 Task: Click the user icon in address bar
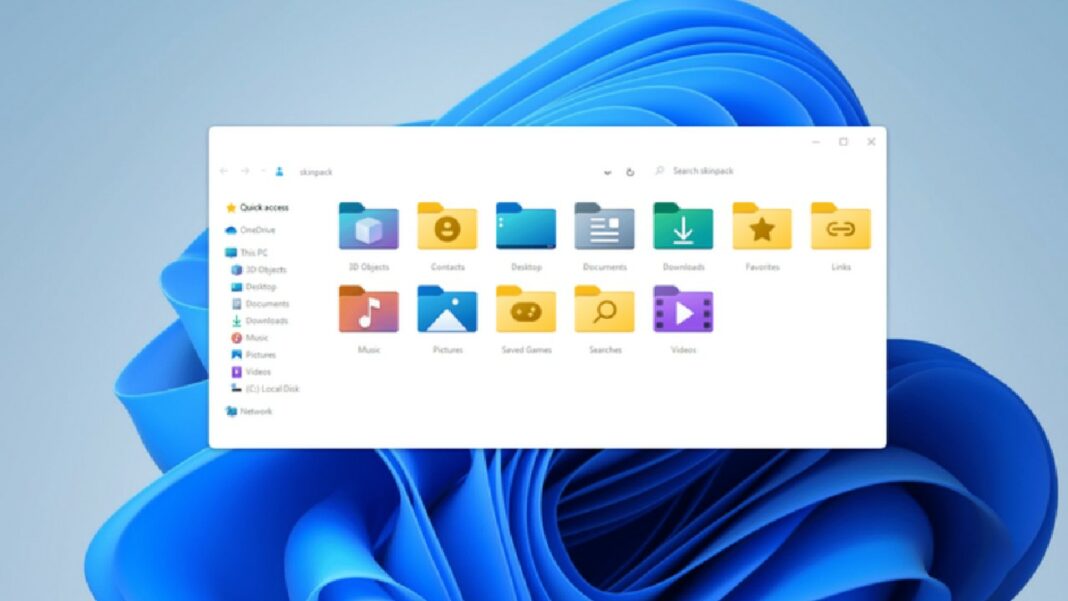pos(279,172)
